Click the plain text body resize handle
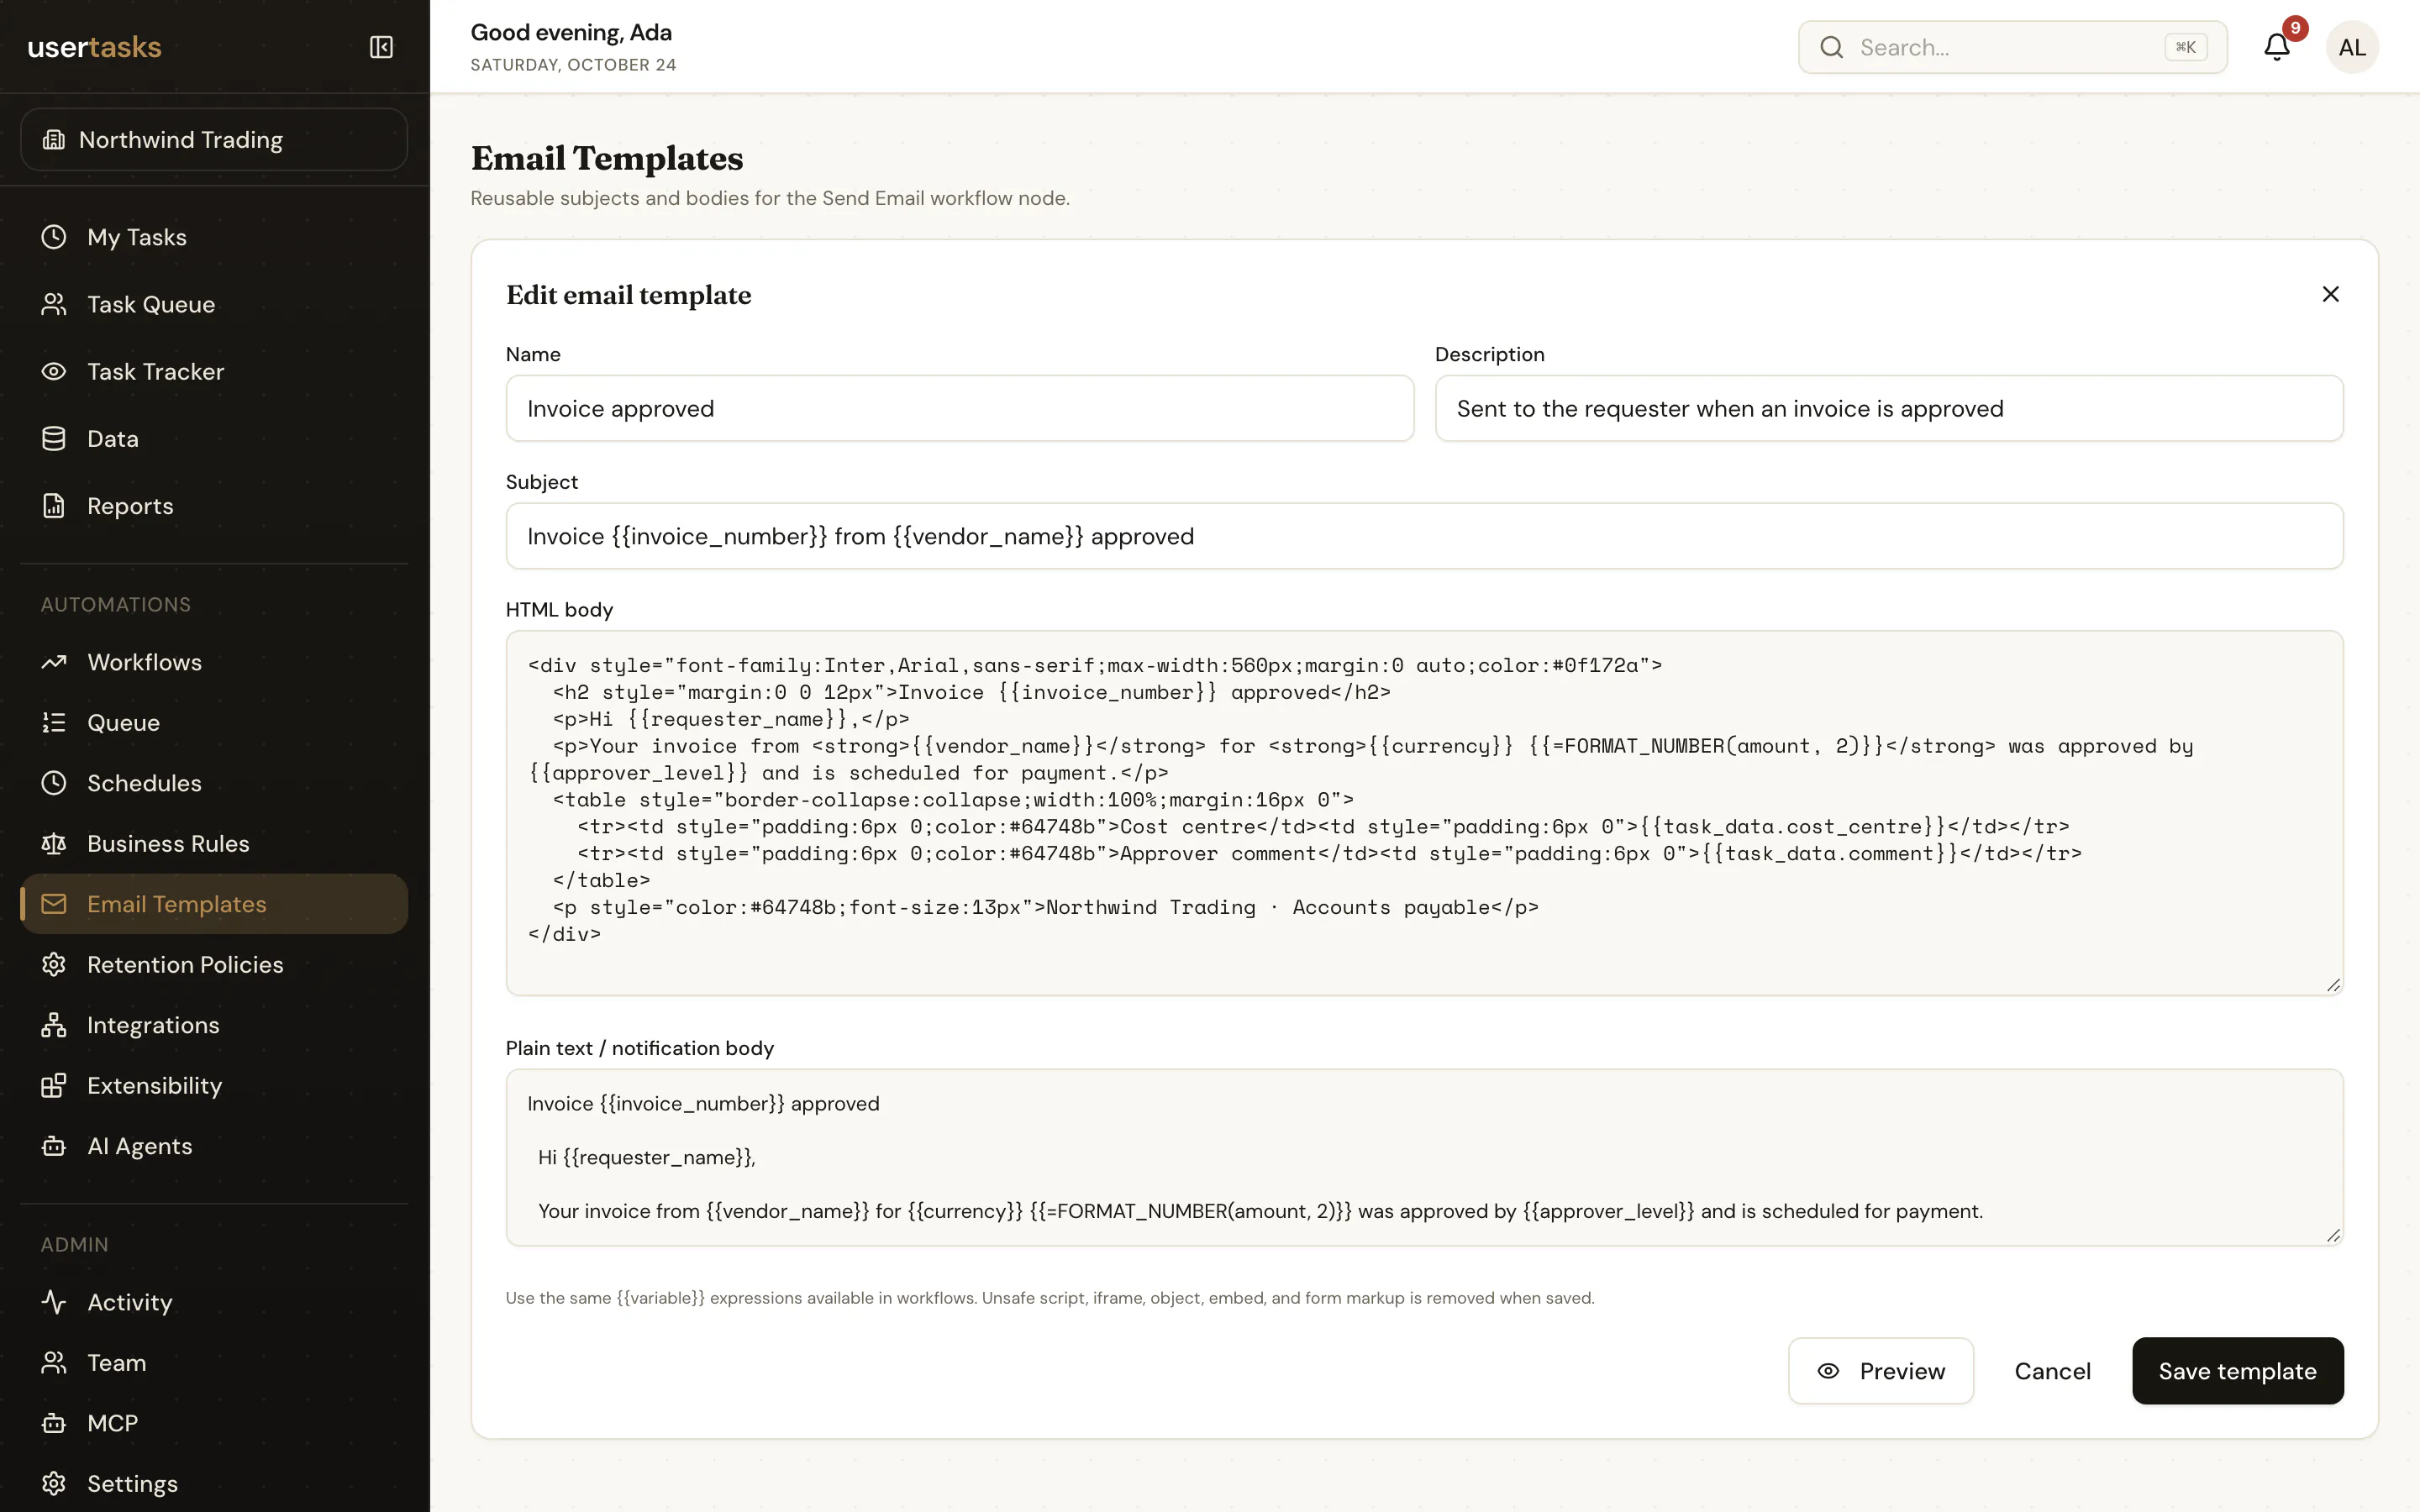The width and height of the screenshot is (2420, 1512). coord(2333,1236)
